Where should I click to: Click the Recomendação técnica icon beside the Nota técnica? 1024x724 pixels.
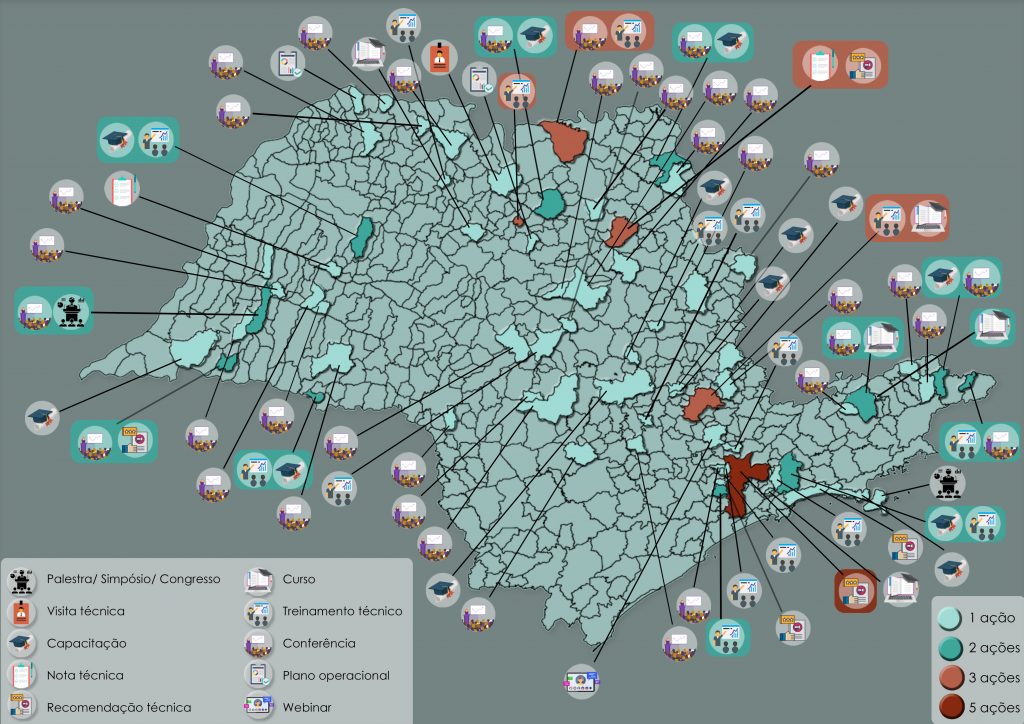863,65
